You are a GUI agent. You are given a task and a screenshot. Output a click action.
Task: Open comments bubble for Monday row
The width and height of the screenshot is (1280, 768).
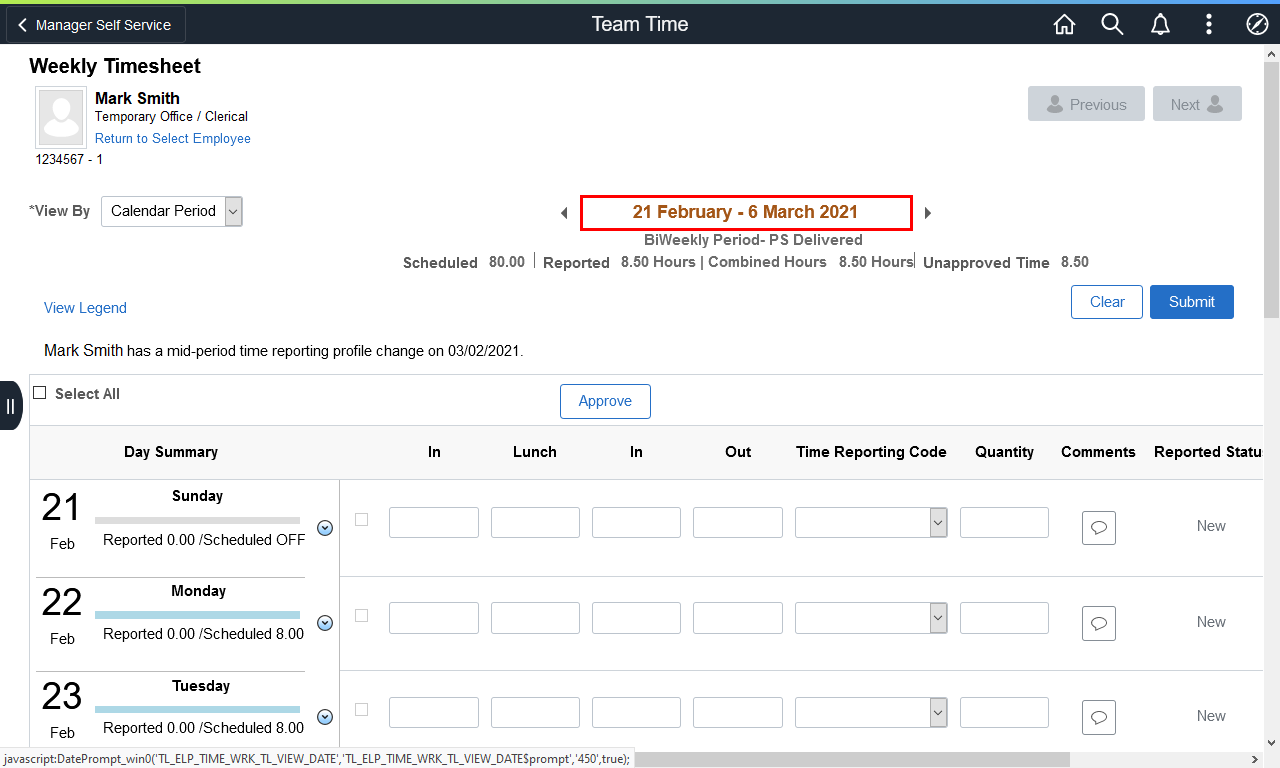tap(1098, 623)
